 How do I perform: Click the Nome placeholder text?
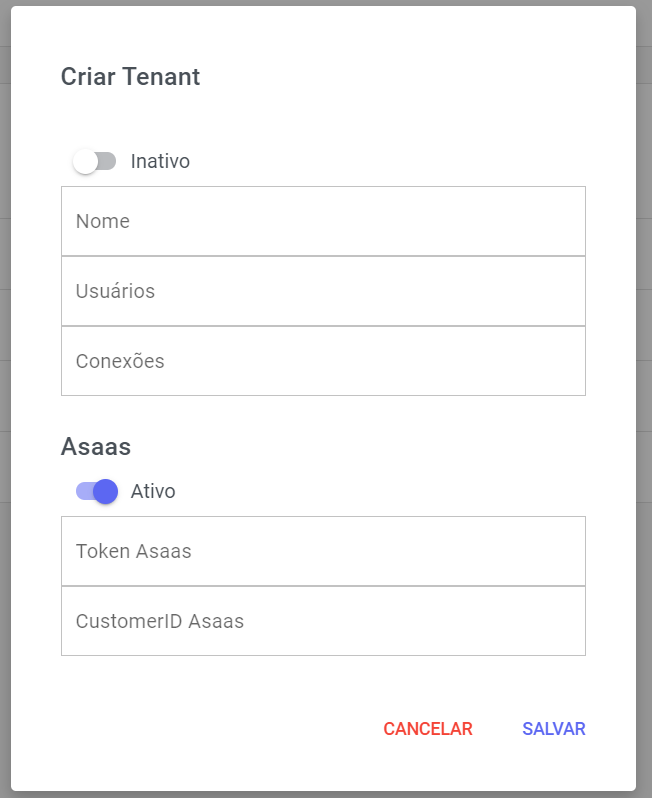(103, 221)
